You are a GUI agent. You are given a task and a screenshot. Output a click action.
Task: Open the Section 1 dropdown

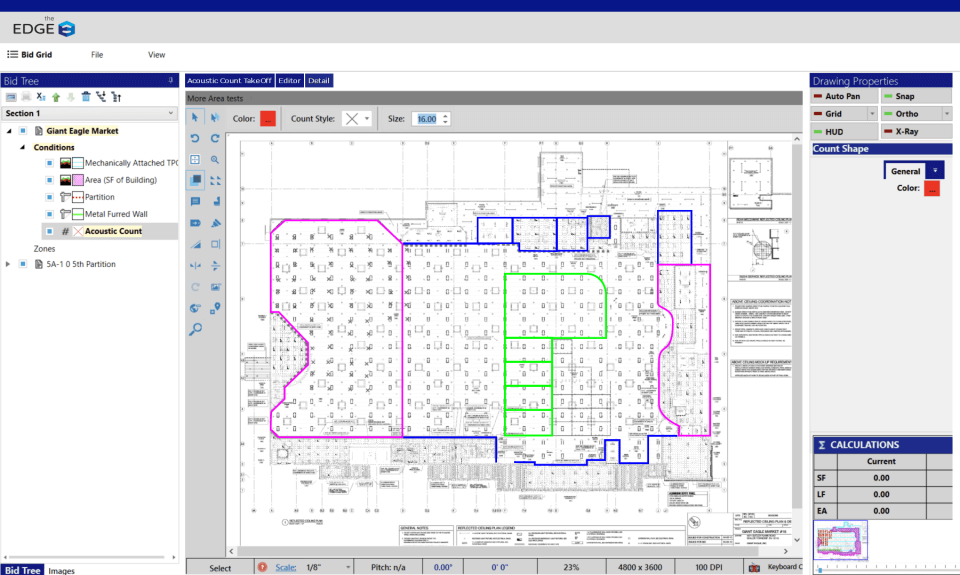coord(170,114)
